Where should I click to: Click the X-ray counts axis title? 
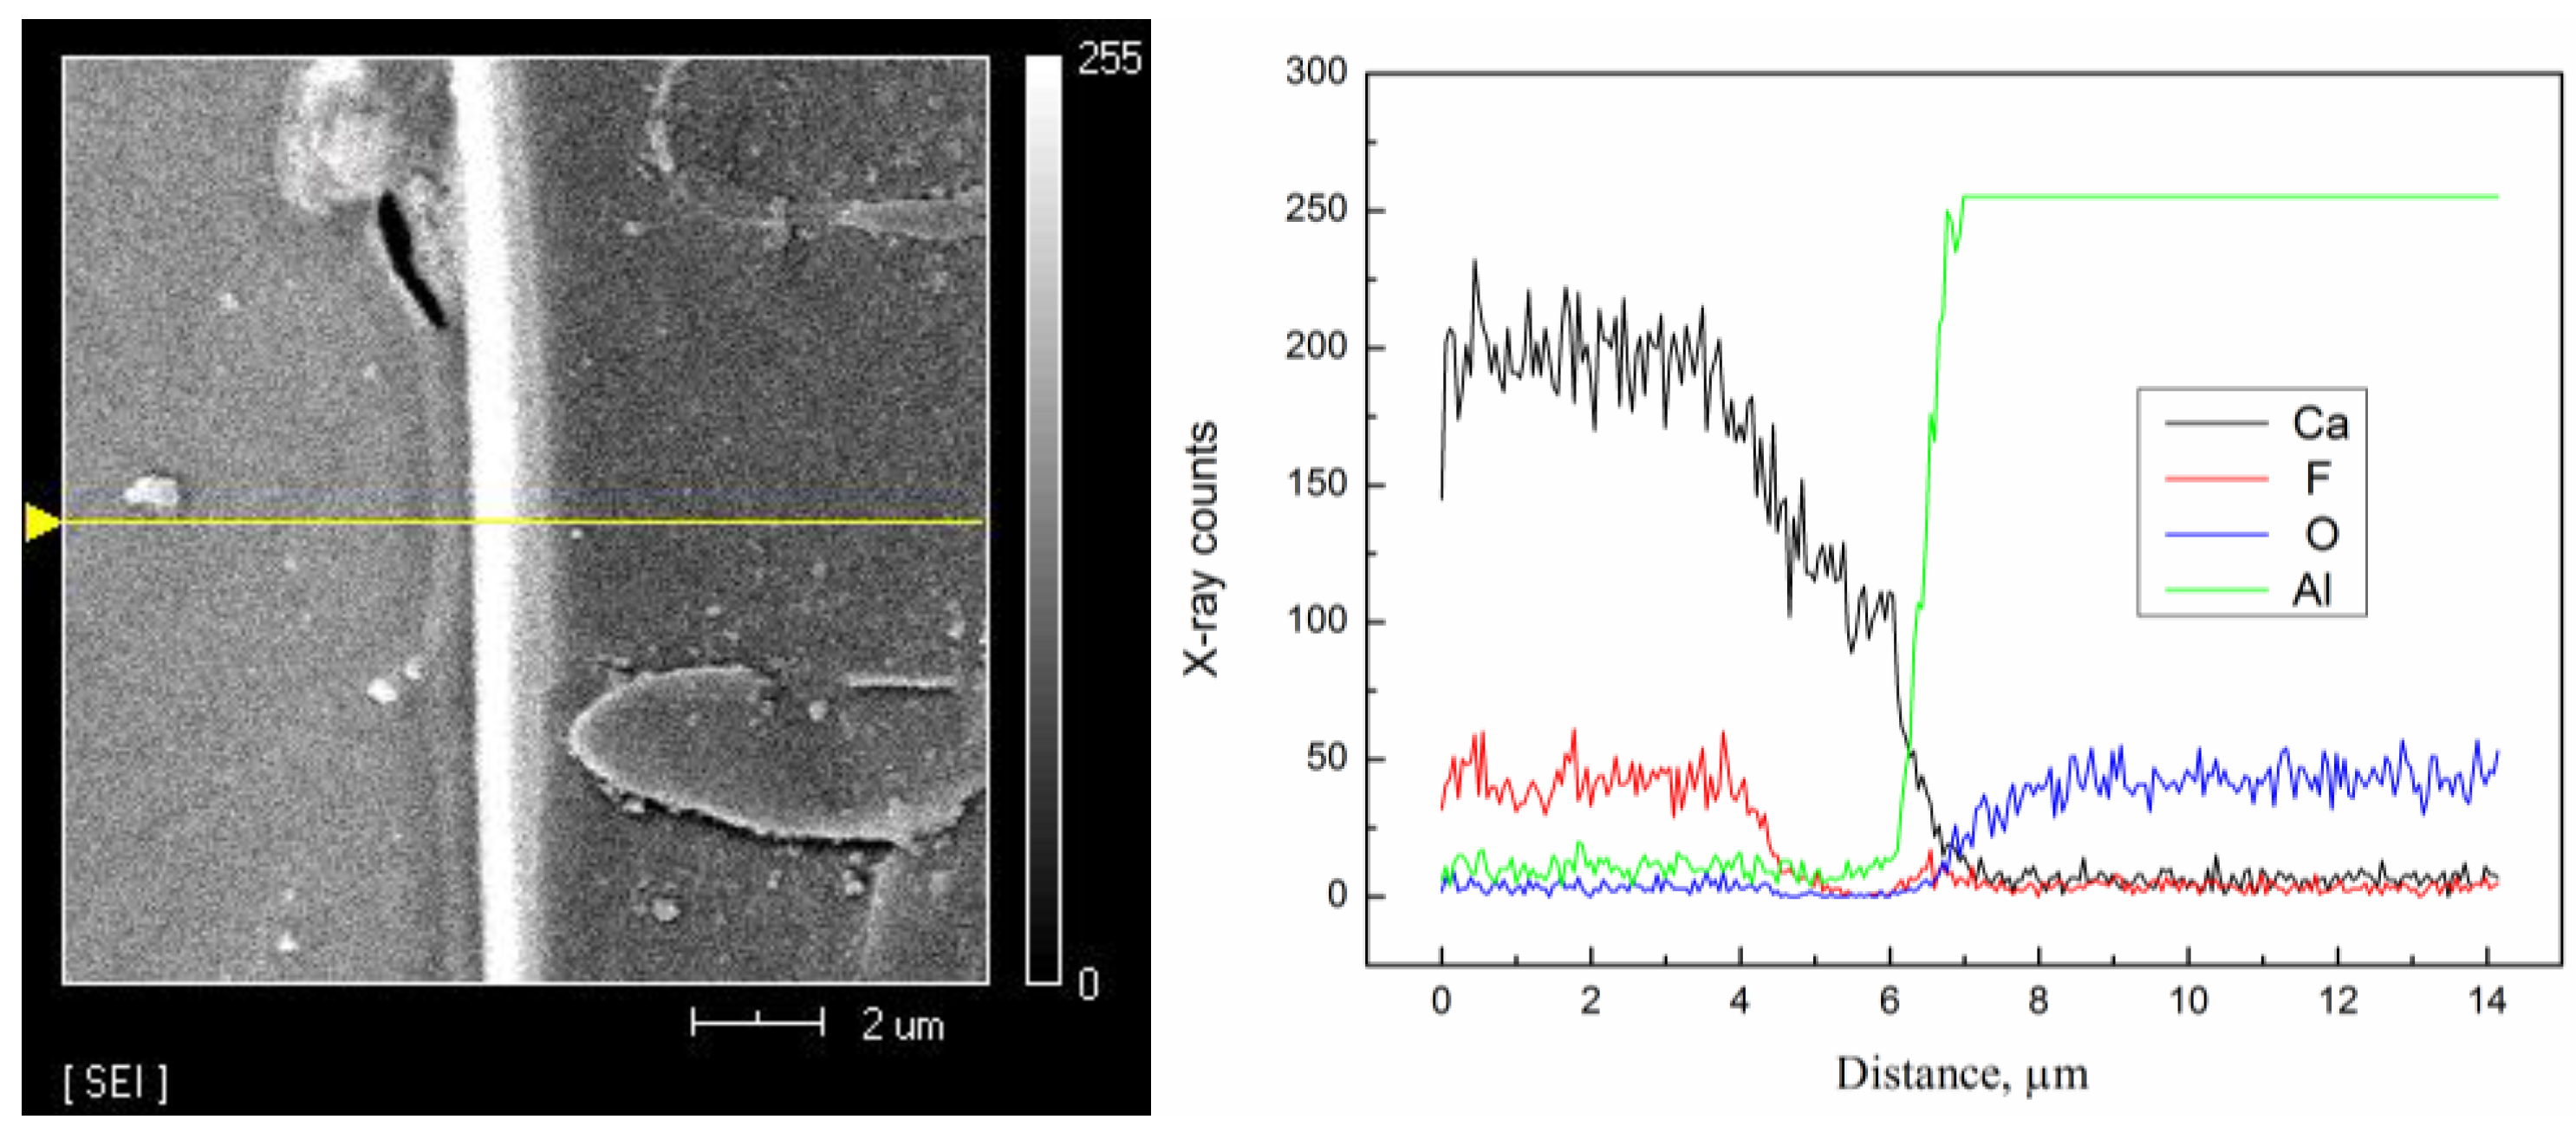tap(1200, 549)
